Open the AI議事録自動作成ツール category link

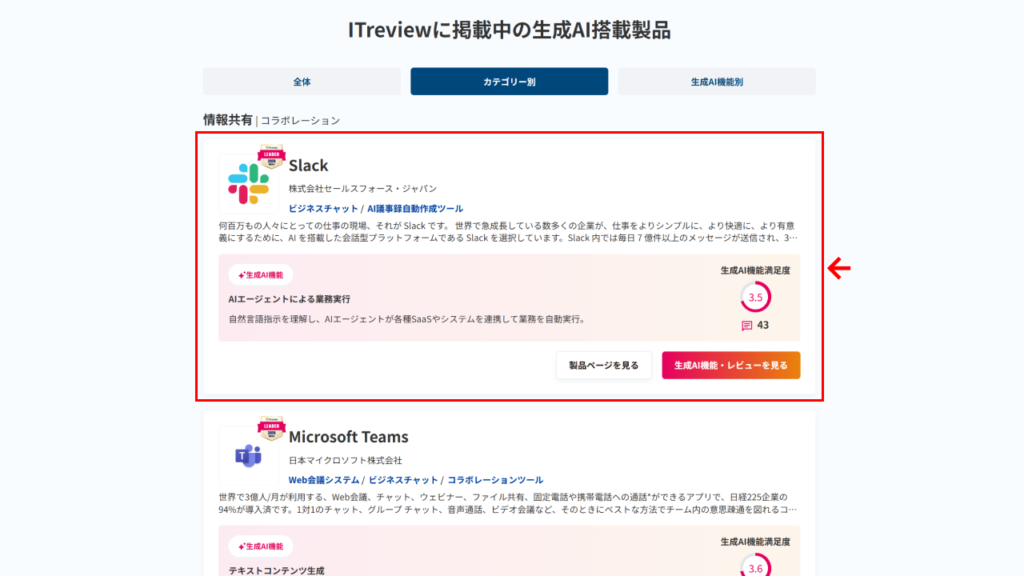tap(415, 208)
